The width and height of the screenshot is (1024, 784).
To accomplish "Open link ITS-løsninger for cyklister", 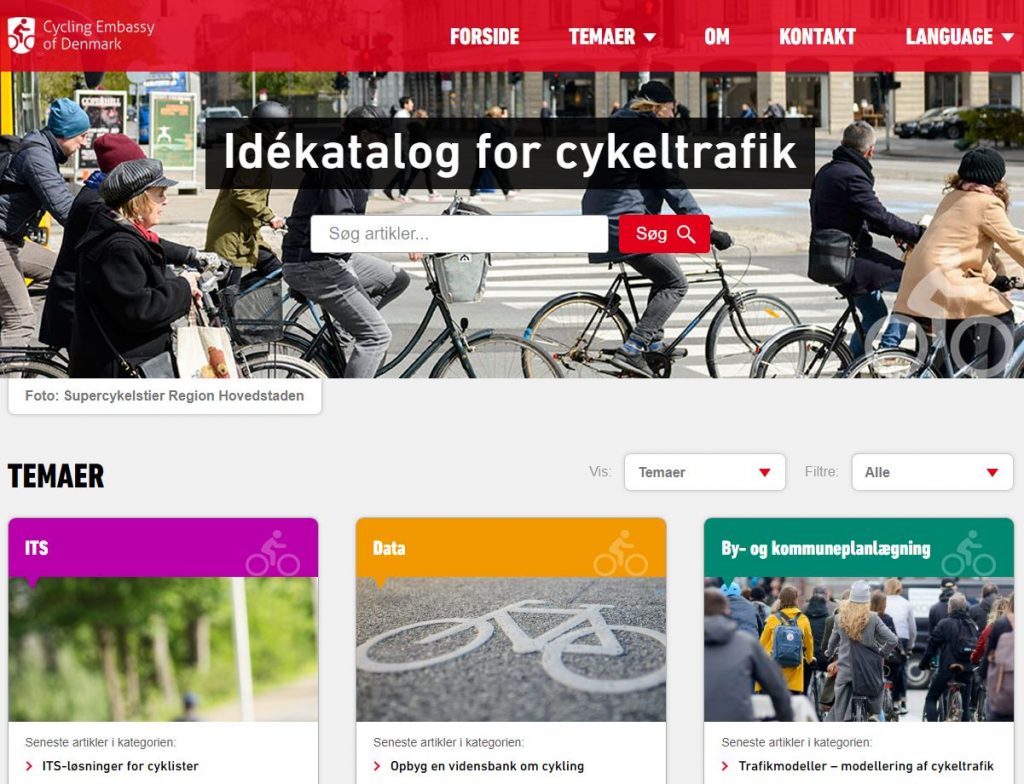I will pyautogui.click(x=120, y=766).
